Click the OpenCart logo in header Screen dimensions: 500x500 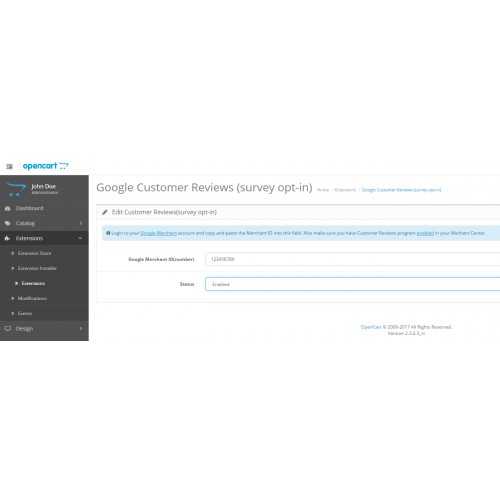[46, 166]
